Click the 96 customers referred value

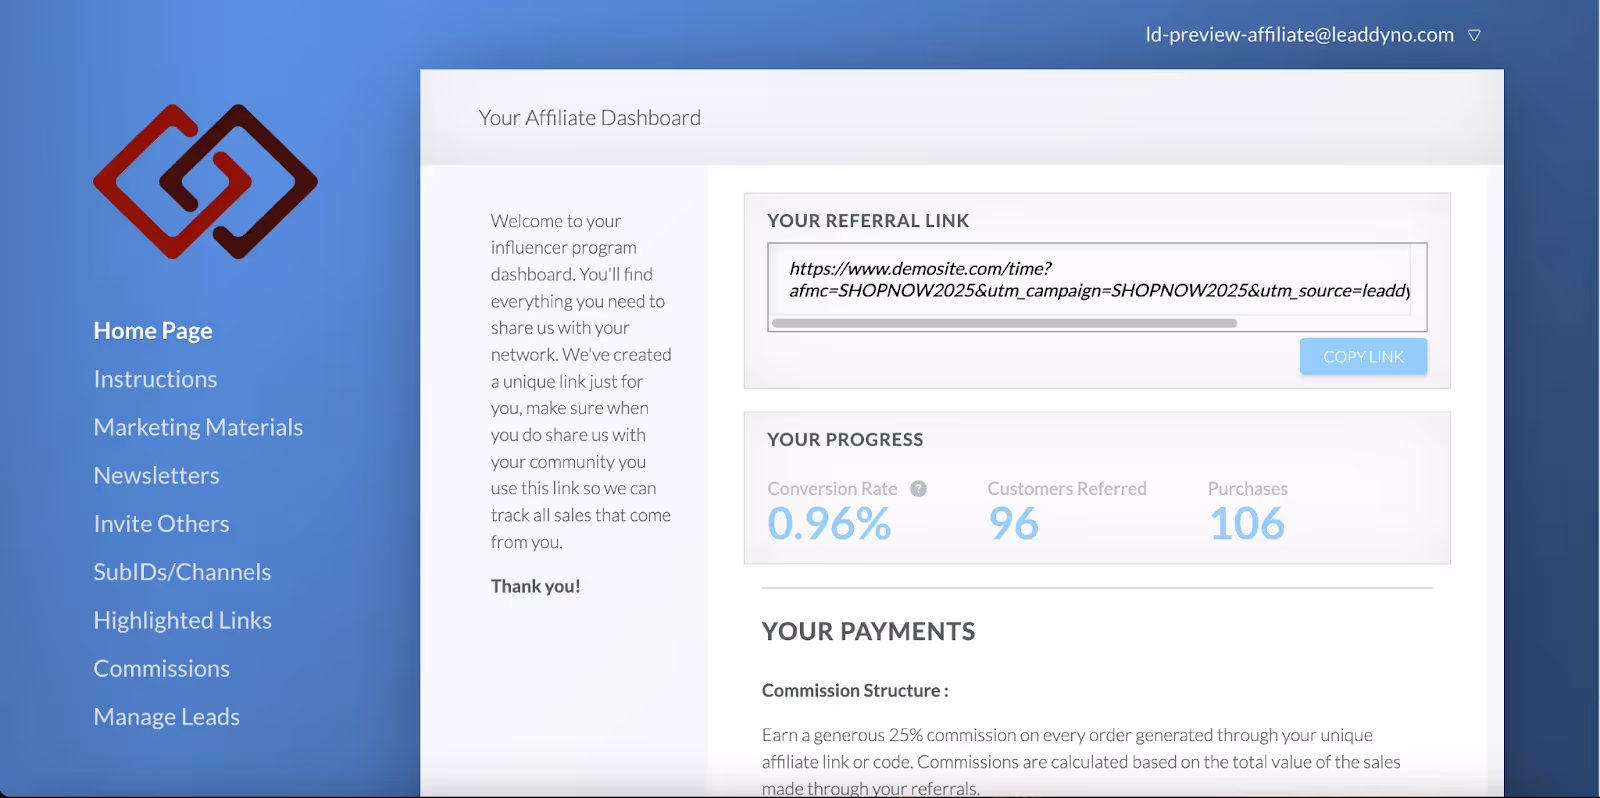[1013, 524]
